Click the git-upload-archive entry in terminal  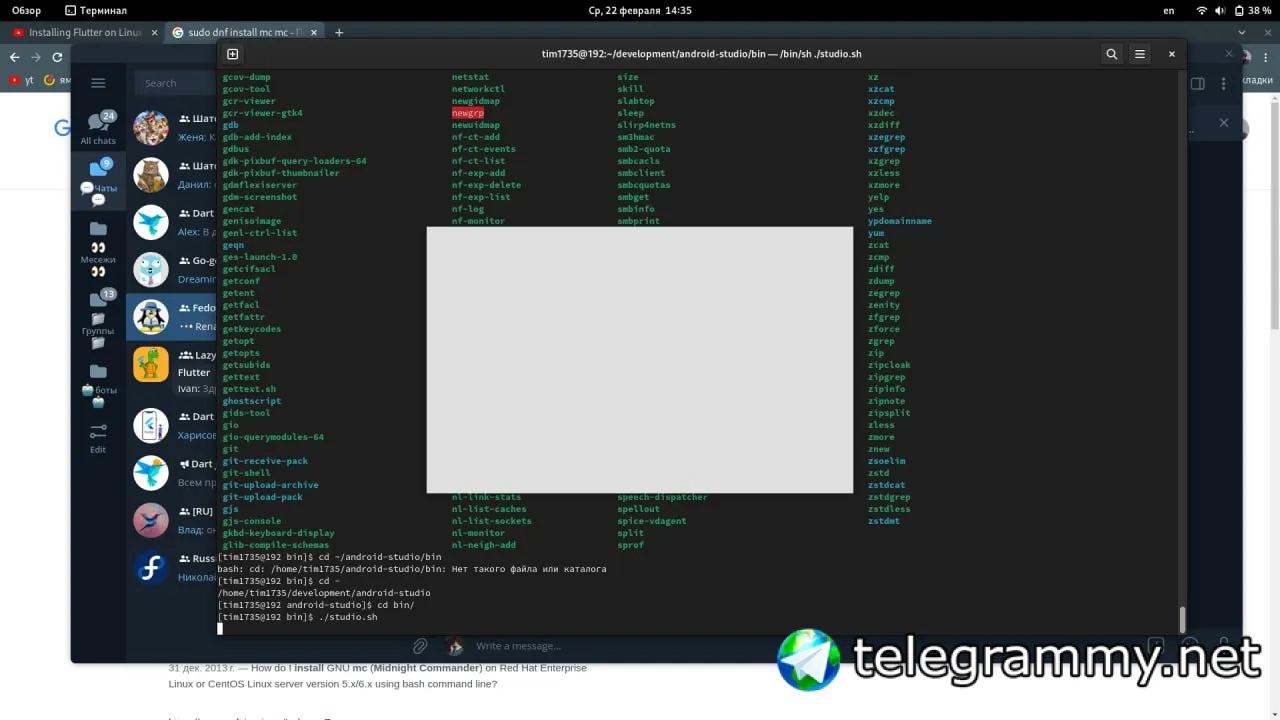point(270,485)
